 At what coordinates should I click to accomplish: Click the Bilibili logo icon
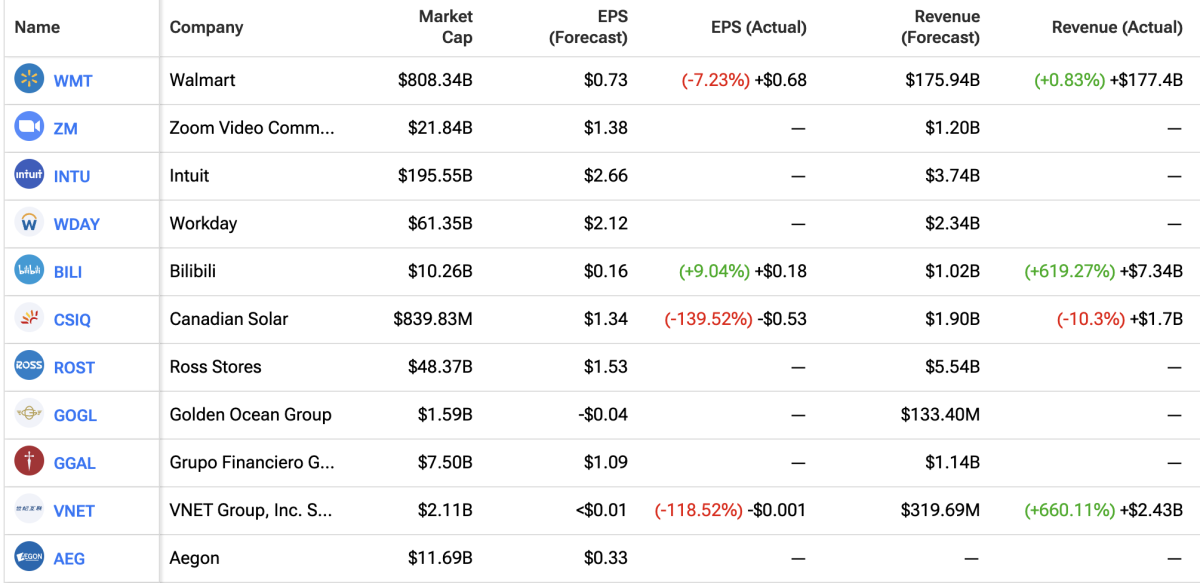point(30,271)
